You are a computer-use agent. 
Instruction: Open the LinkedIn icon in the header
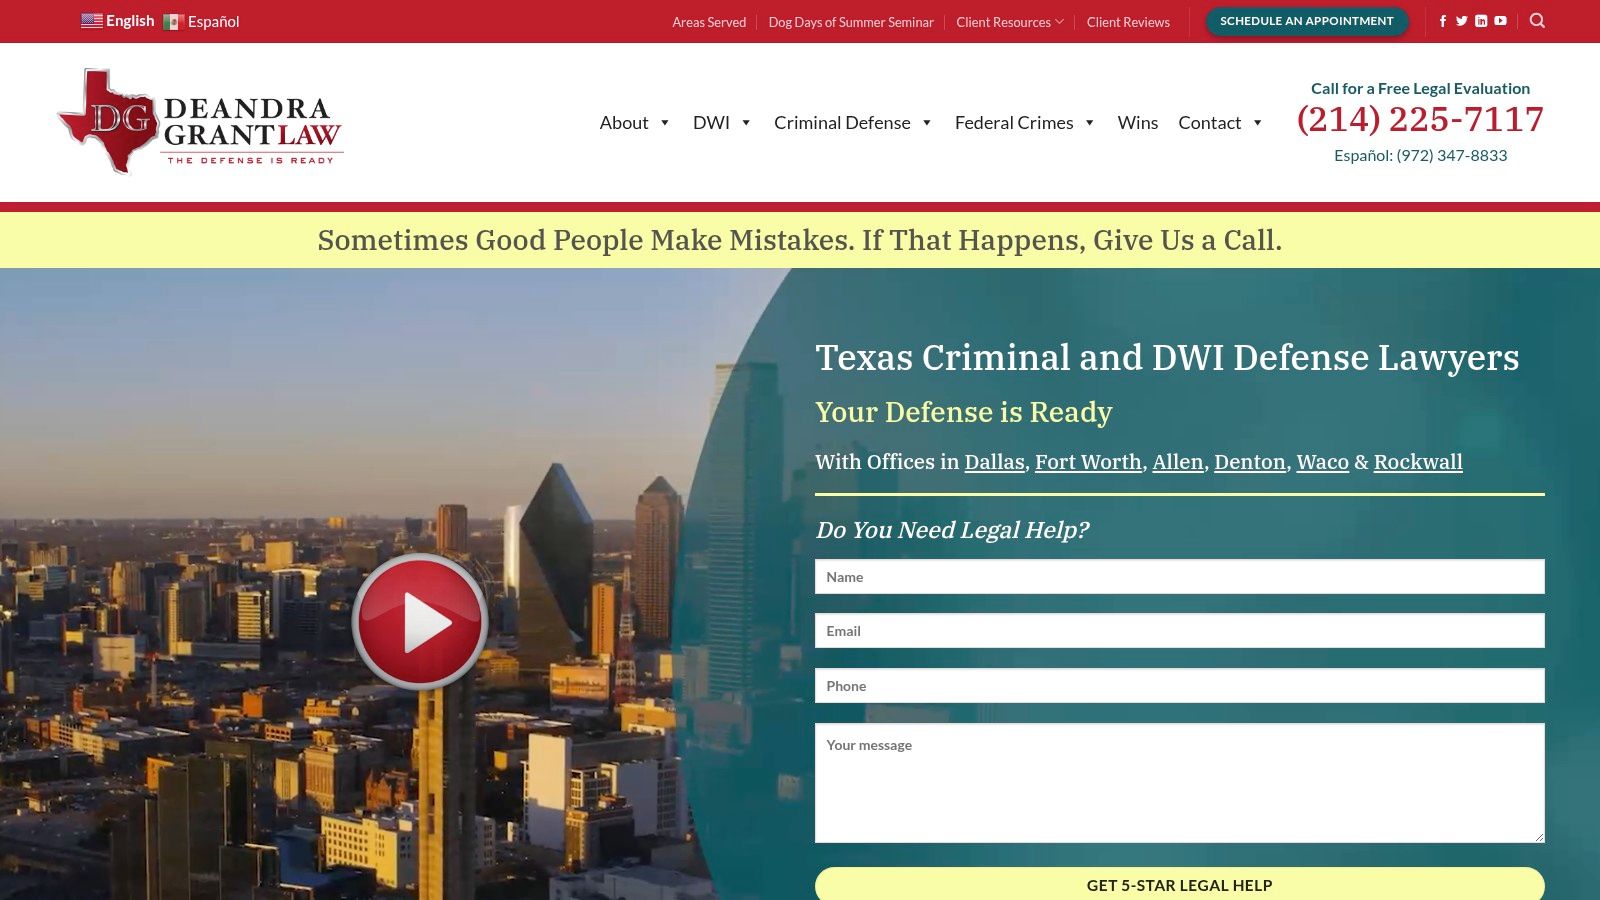pos(1481,20)
